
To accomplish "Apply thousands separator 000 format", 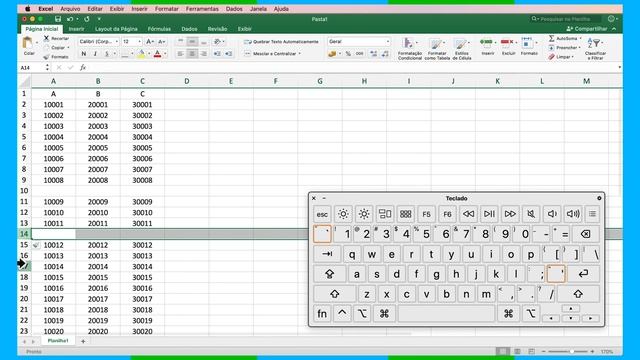I will coord(360,53).
